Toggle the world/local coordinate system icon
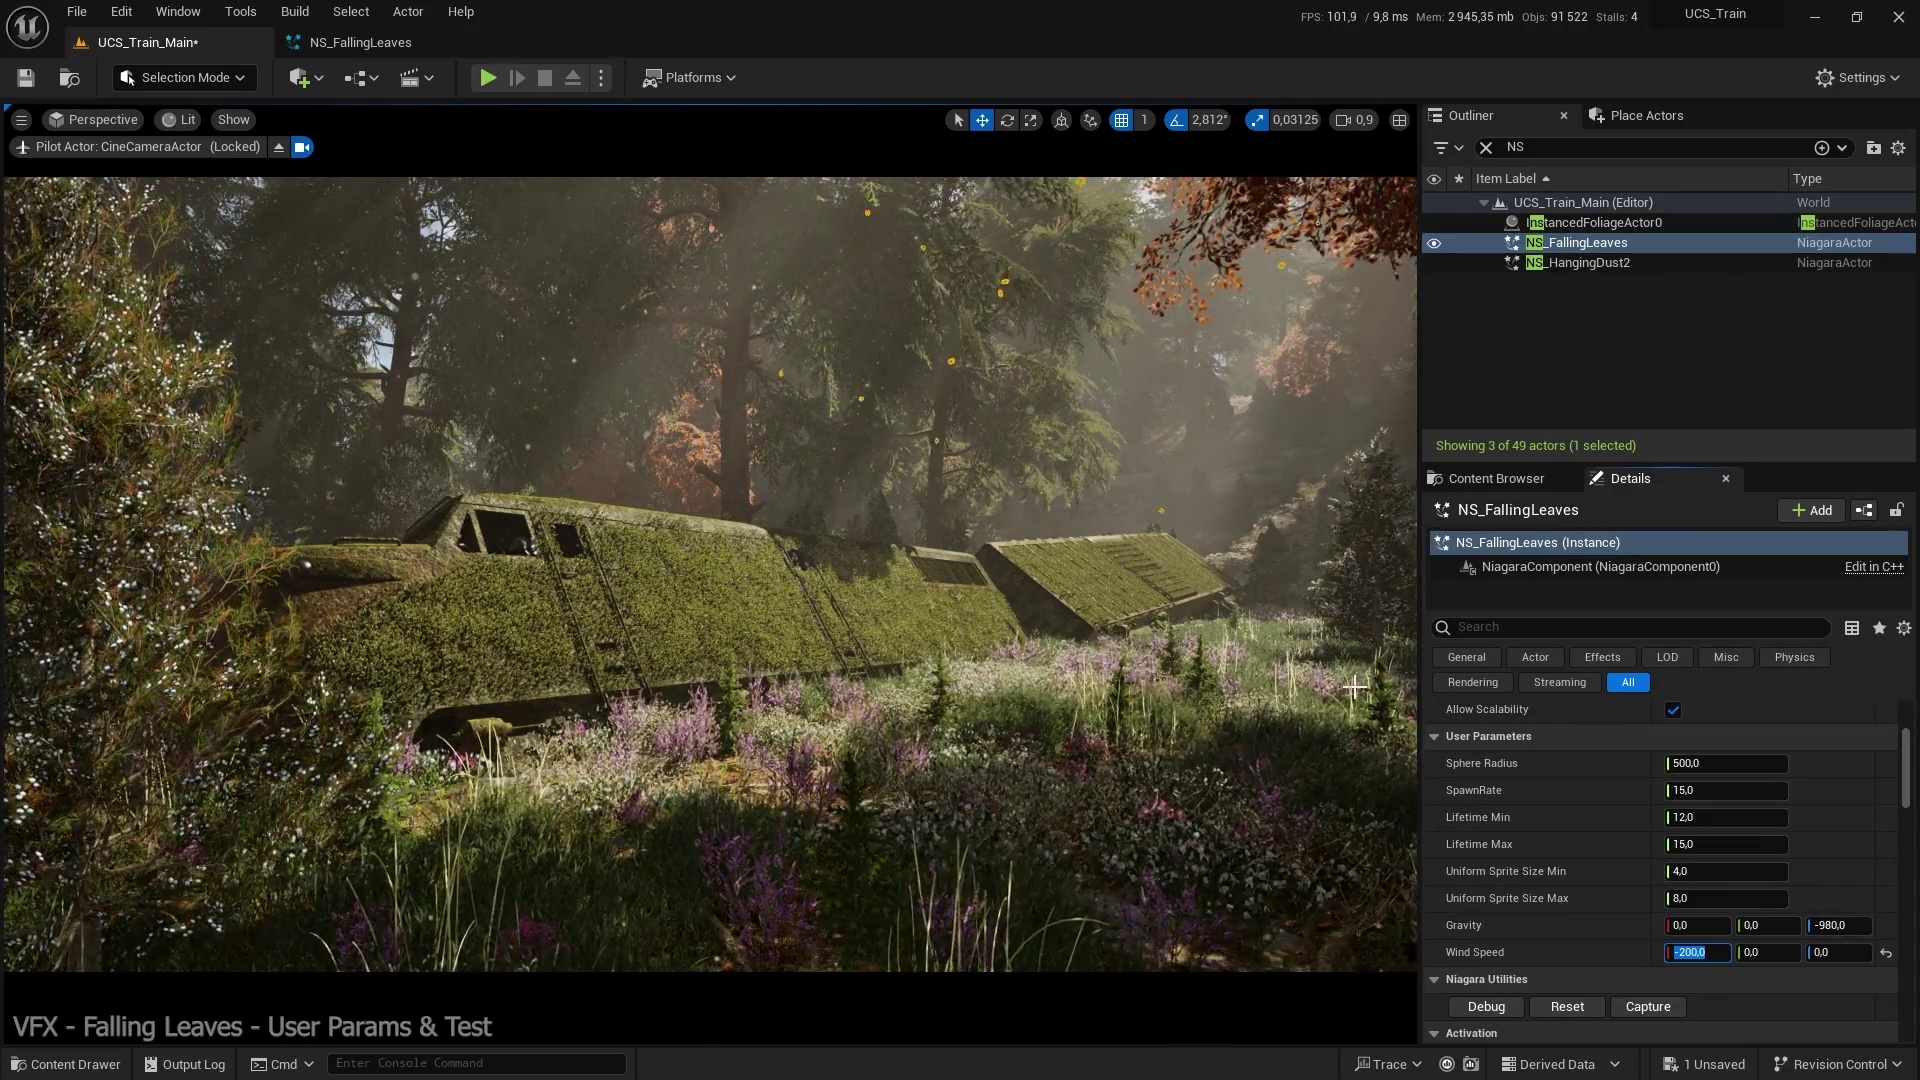Viewport: 1920px width, 1080px height. [1061, 120]
